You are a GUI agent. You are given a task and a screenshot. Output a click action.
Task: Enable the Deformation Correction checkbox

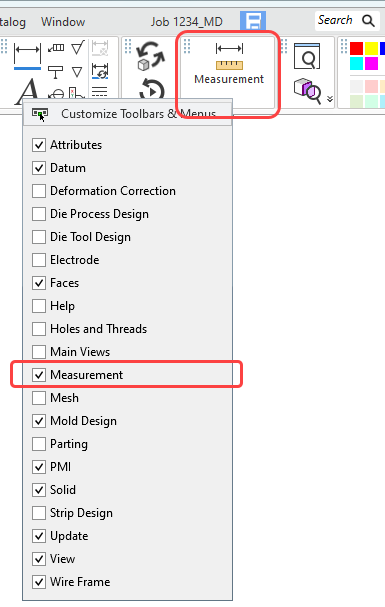pos(39,191)
